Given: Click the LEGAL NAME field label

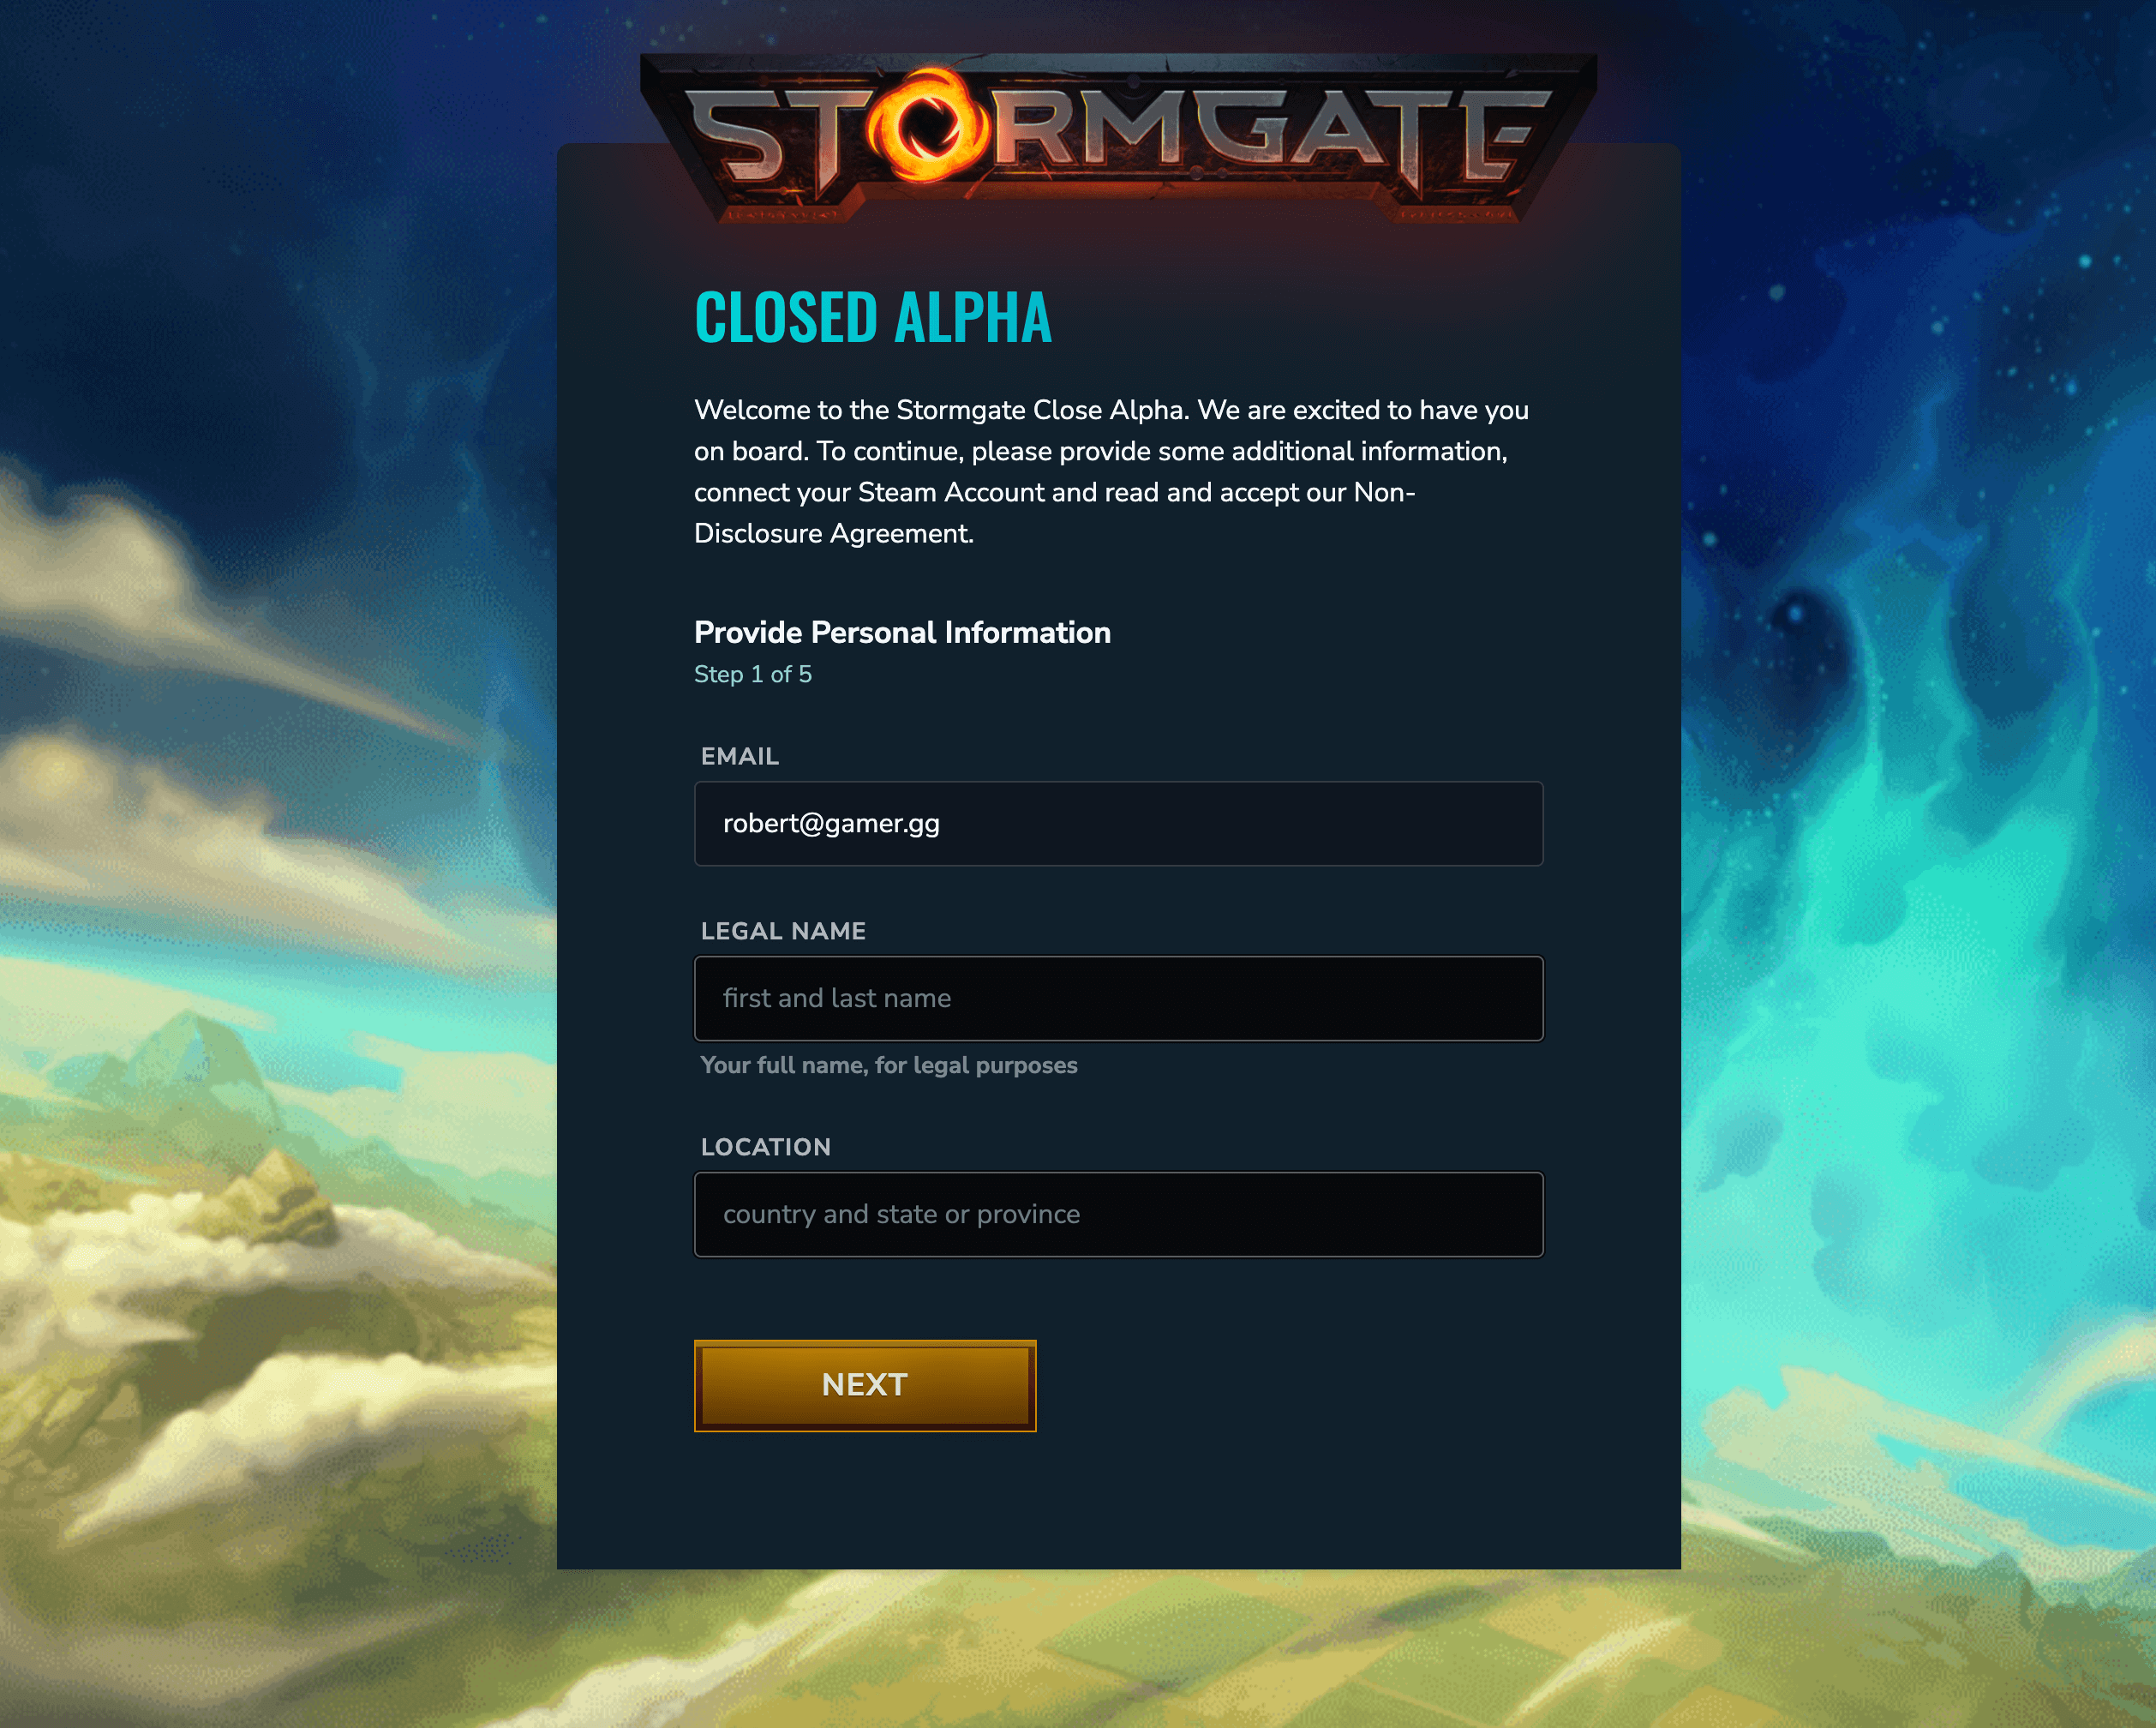Looking at the screenshot, I should pyautogui.click(x=783, y=931).
